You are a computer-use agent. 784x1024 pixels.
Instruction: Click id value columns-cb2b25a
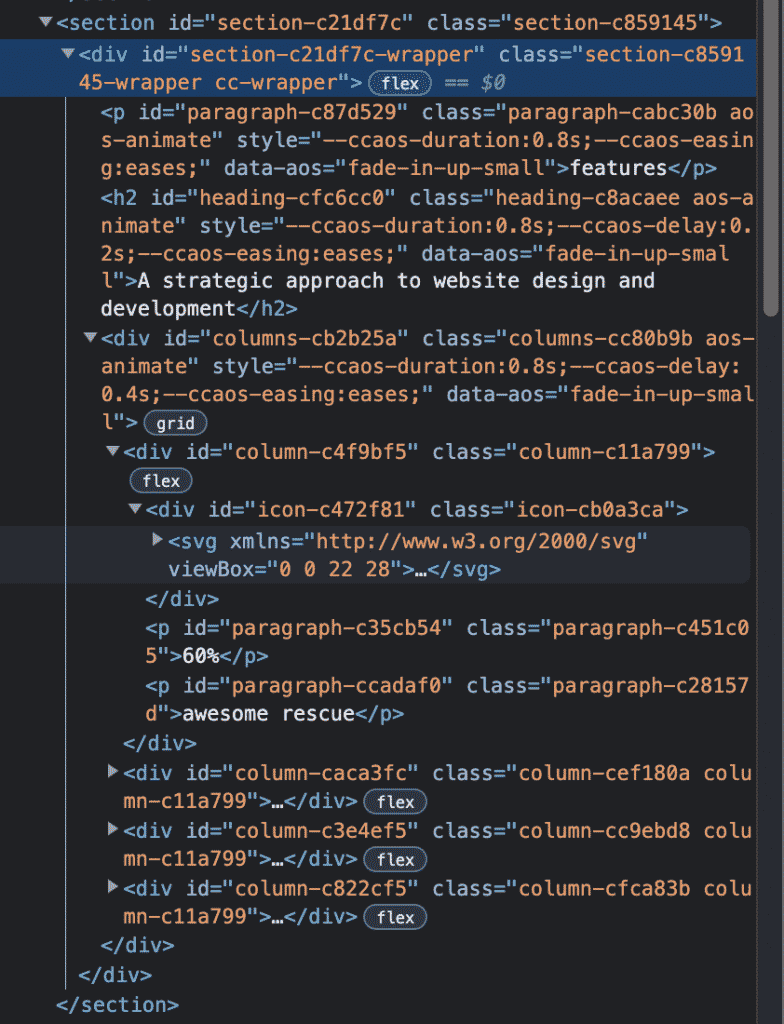tap(304, 338)
